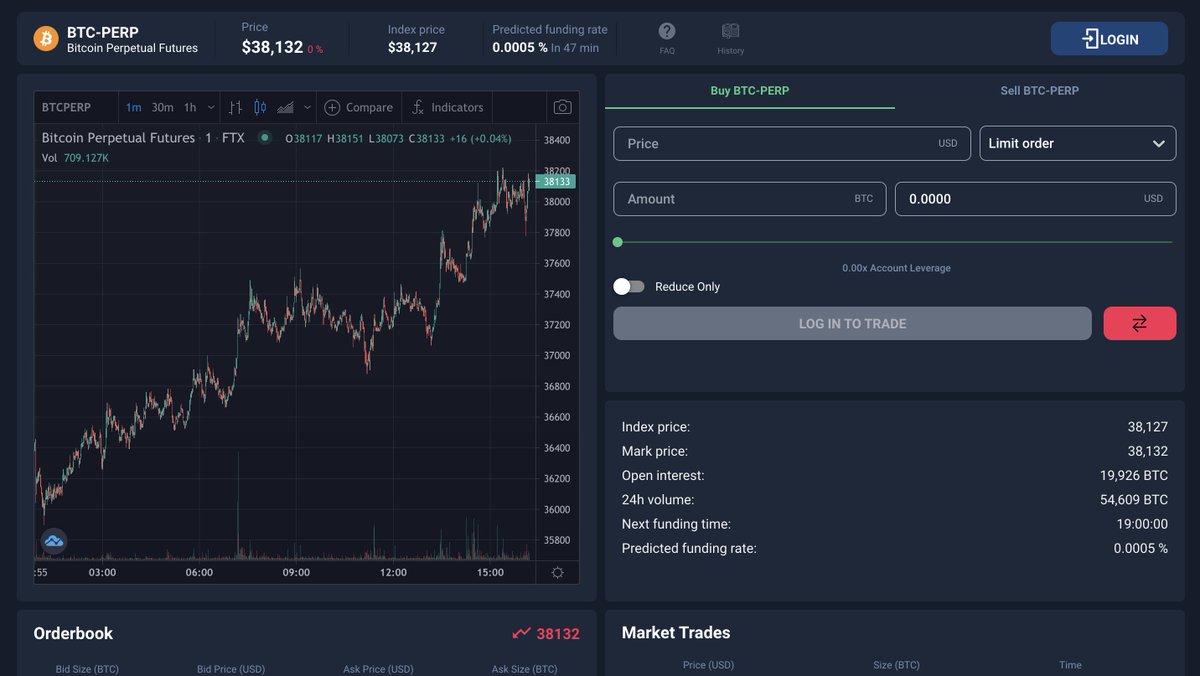Viewport: 1200px width, 676px height.
Task: Click the Market Trades Time column header
Action: (x=1070, y=665)
